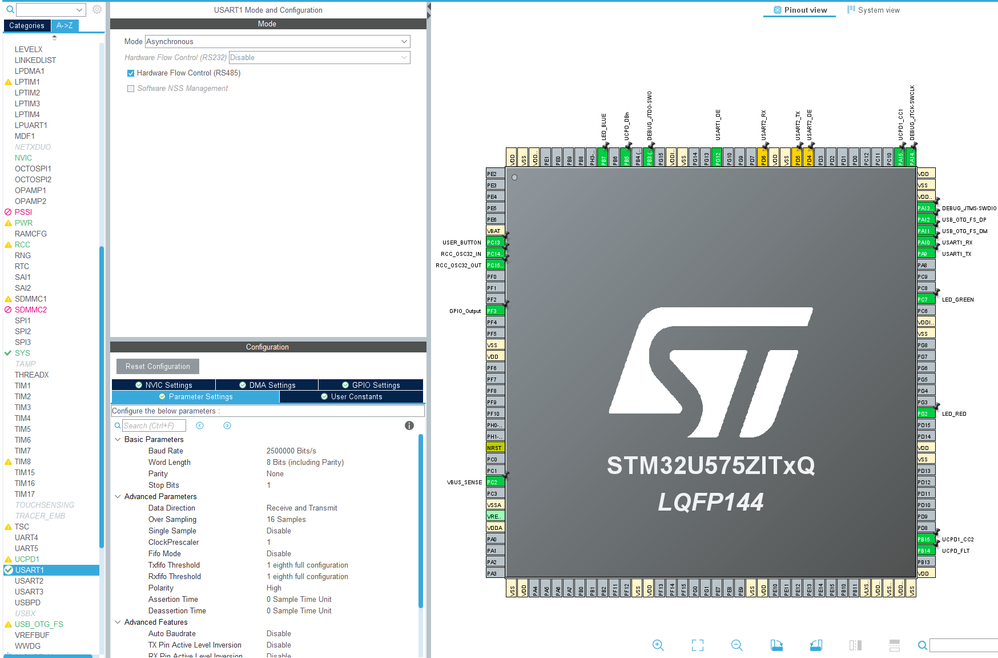Click the PA9 USART1_TX pin
The image size is (998, 658).
(x=926, y=254)
